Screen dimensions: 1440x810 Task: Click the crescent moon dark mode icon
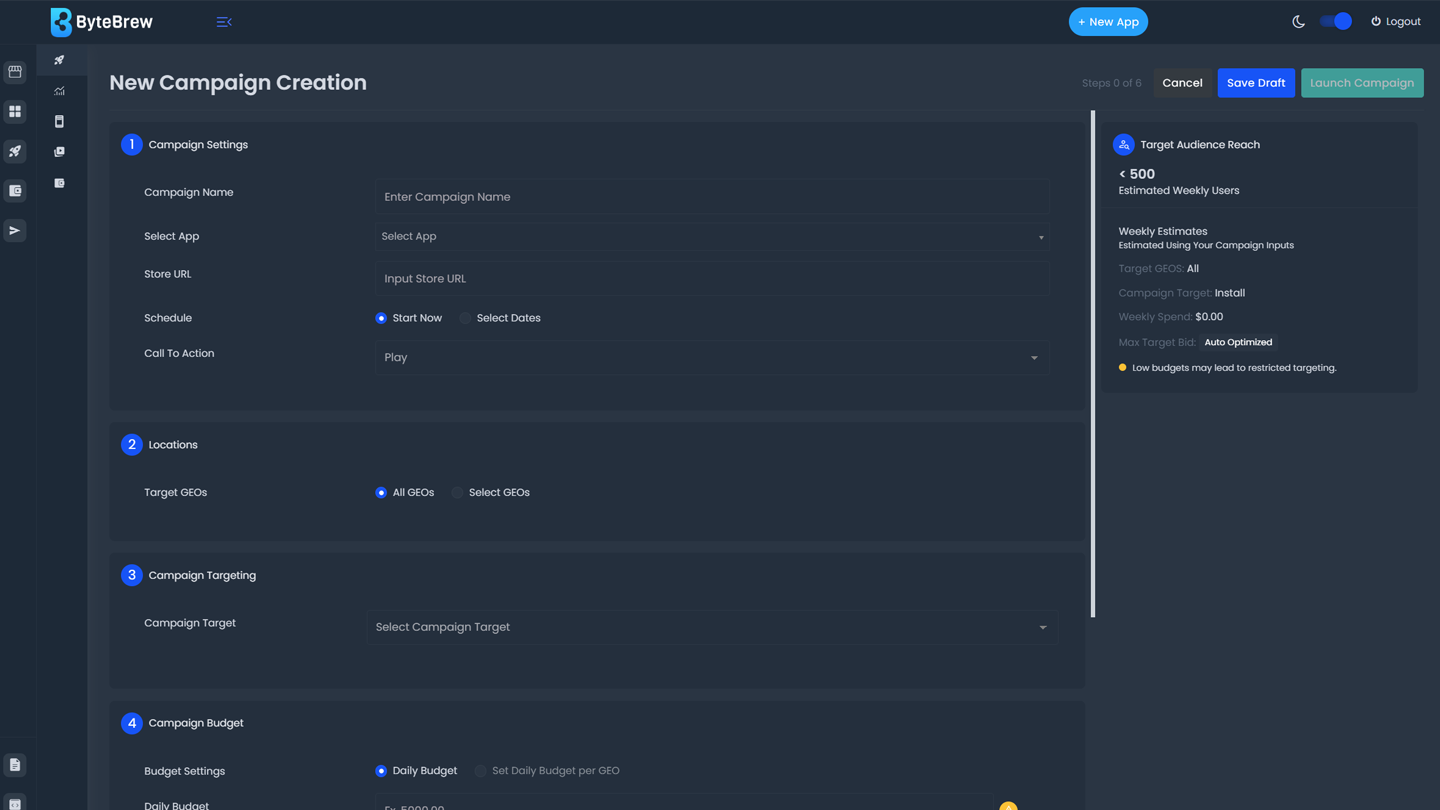[x=1298, y=22]
